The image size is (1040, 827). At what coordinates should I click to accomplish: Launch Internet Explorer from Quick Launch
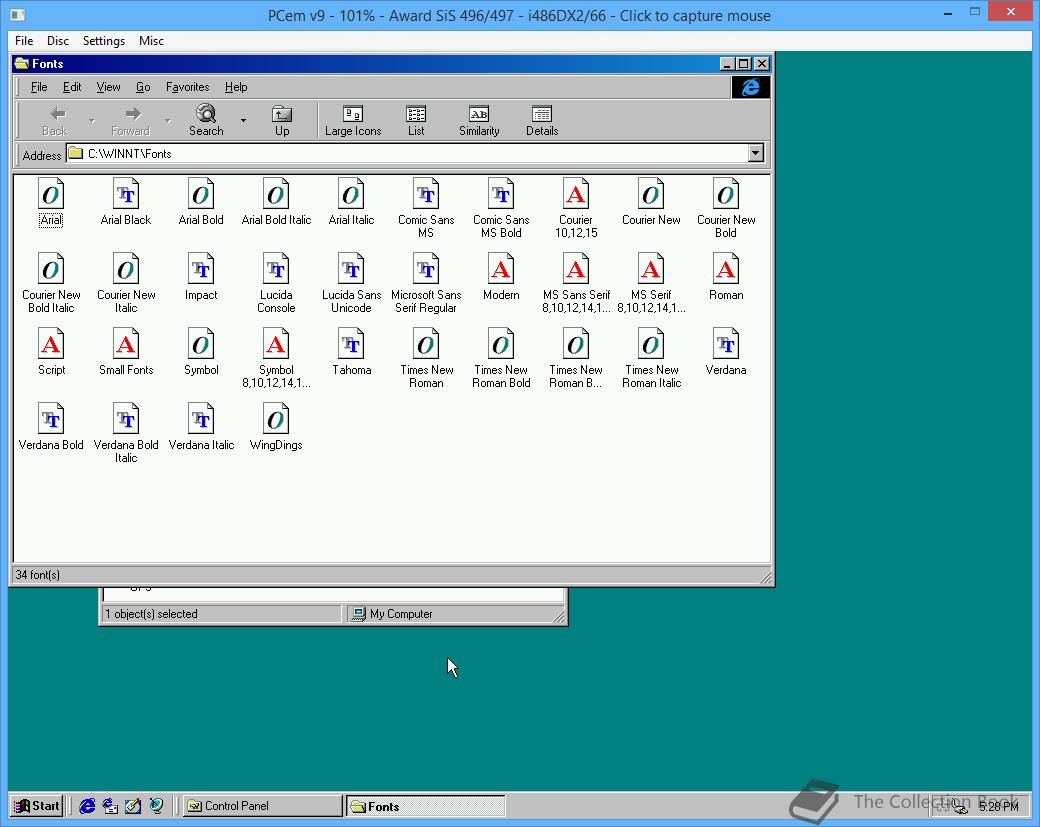(87, 806)
